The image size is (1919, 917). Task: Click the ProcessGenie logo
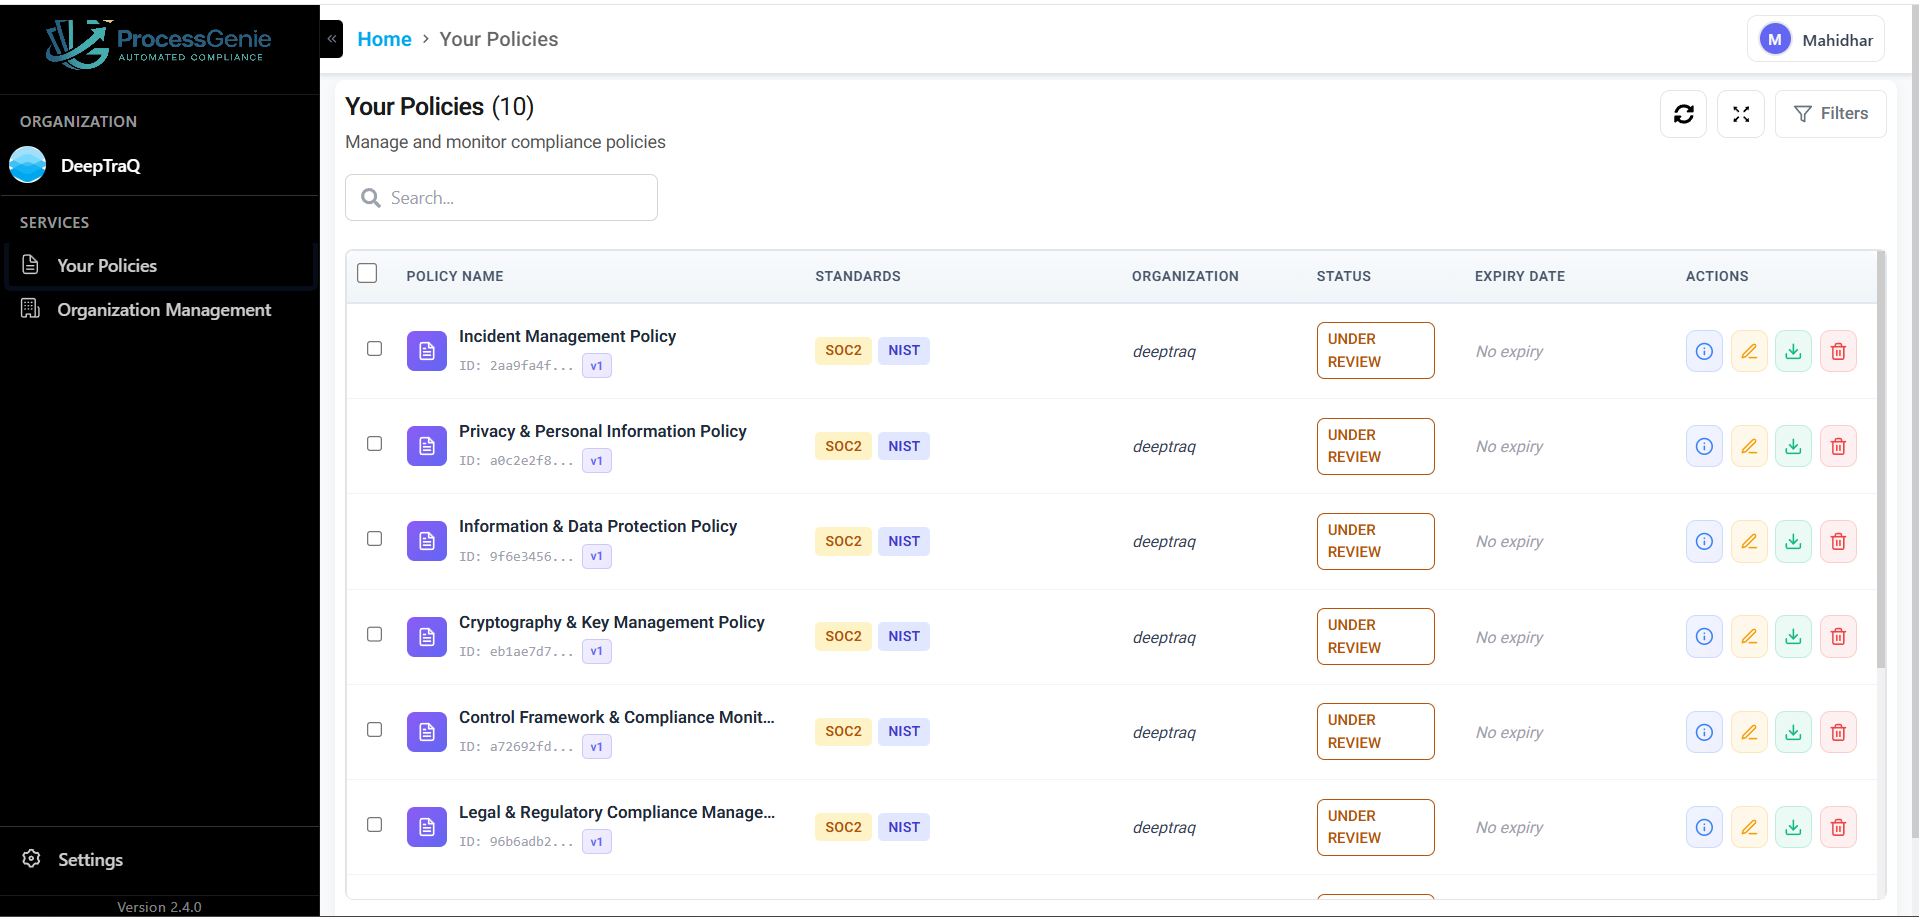click(160, 44)
